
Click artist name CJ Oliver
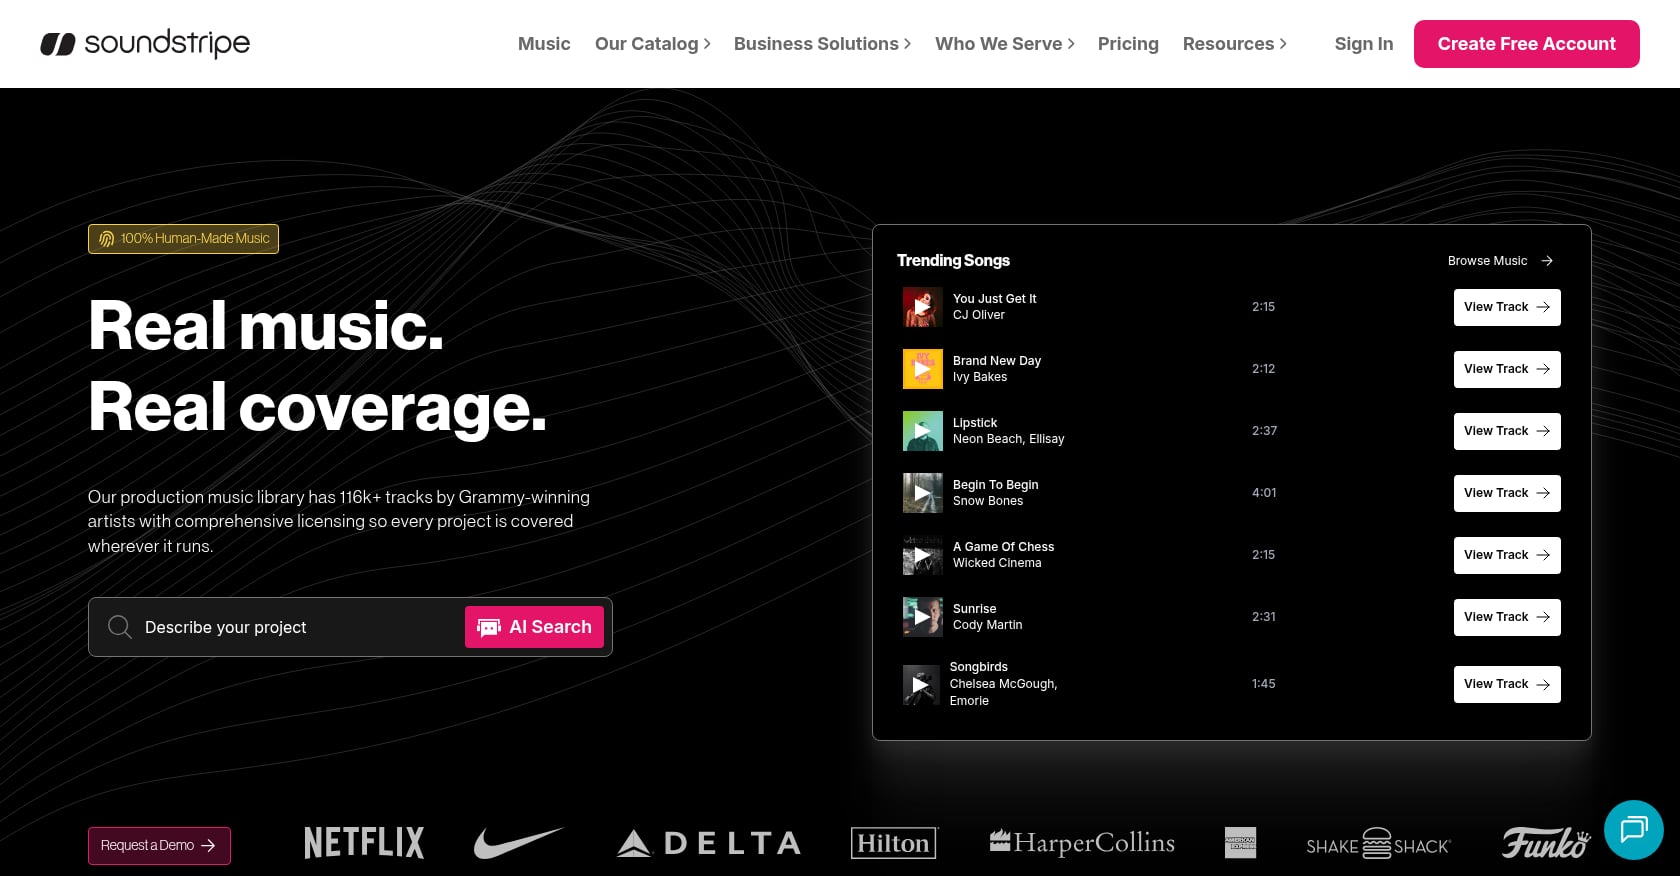tap(979, 315)
